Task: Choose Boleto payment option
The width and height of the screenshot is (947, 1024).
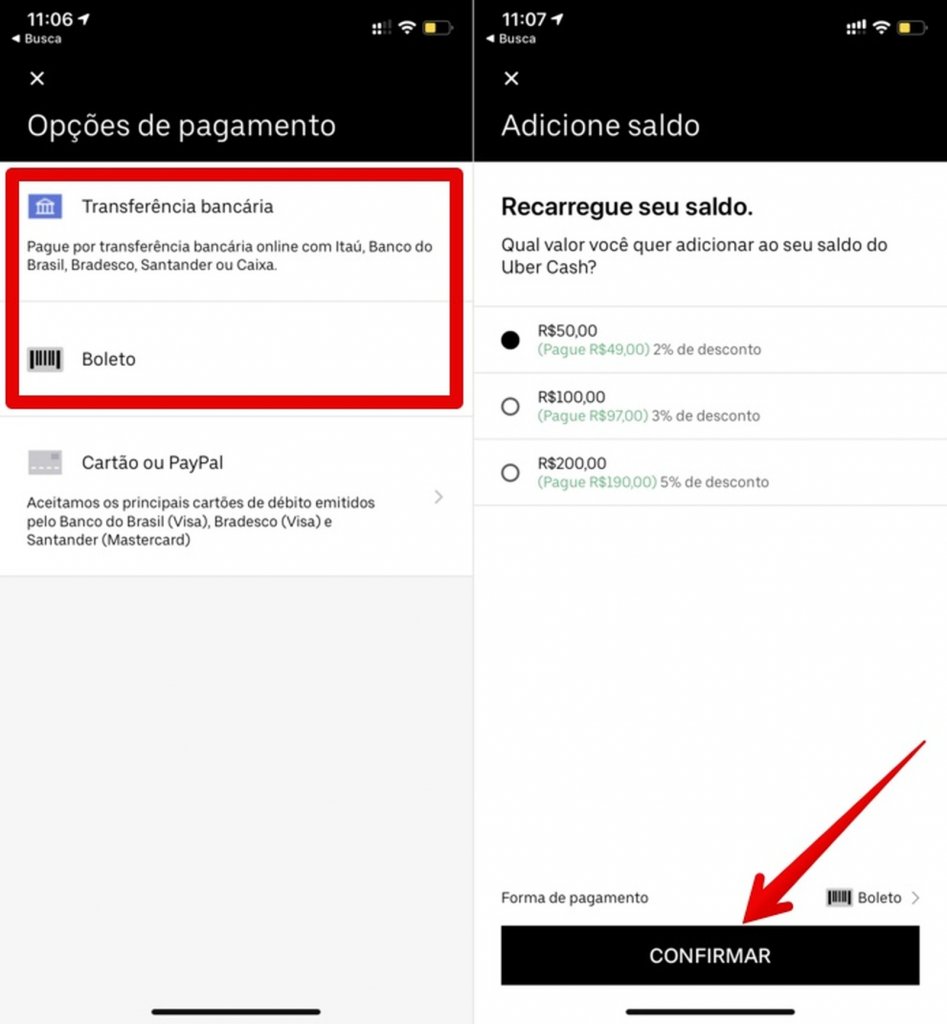Action: 234,349
